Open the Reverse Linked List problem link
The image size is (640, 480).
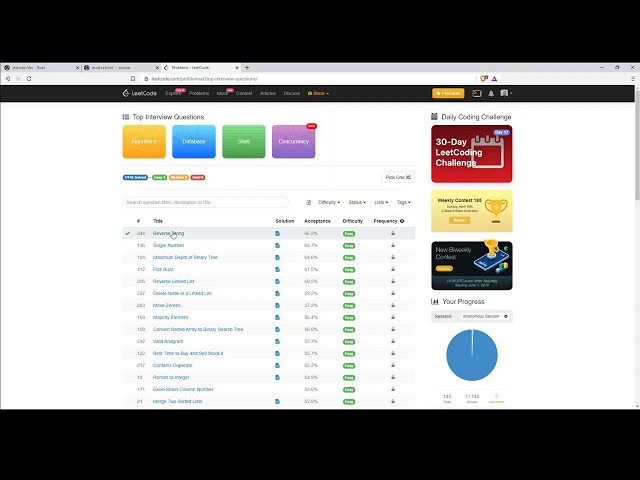(173, 281)
